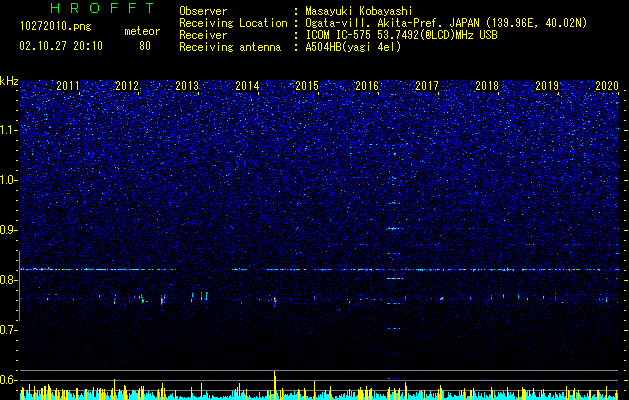The height and width of the screenshot is (400, 629).
Task: Click the A504HB(yagi 4el) antenna text
Action: (353, 47)
